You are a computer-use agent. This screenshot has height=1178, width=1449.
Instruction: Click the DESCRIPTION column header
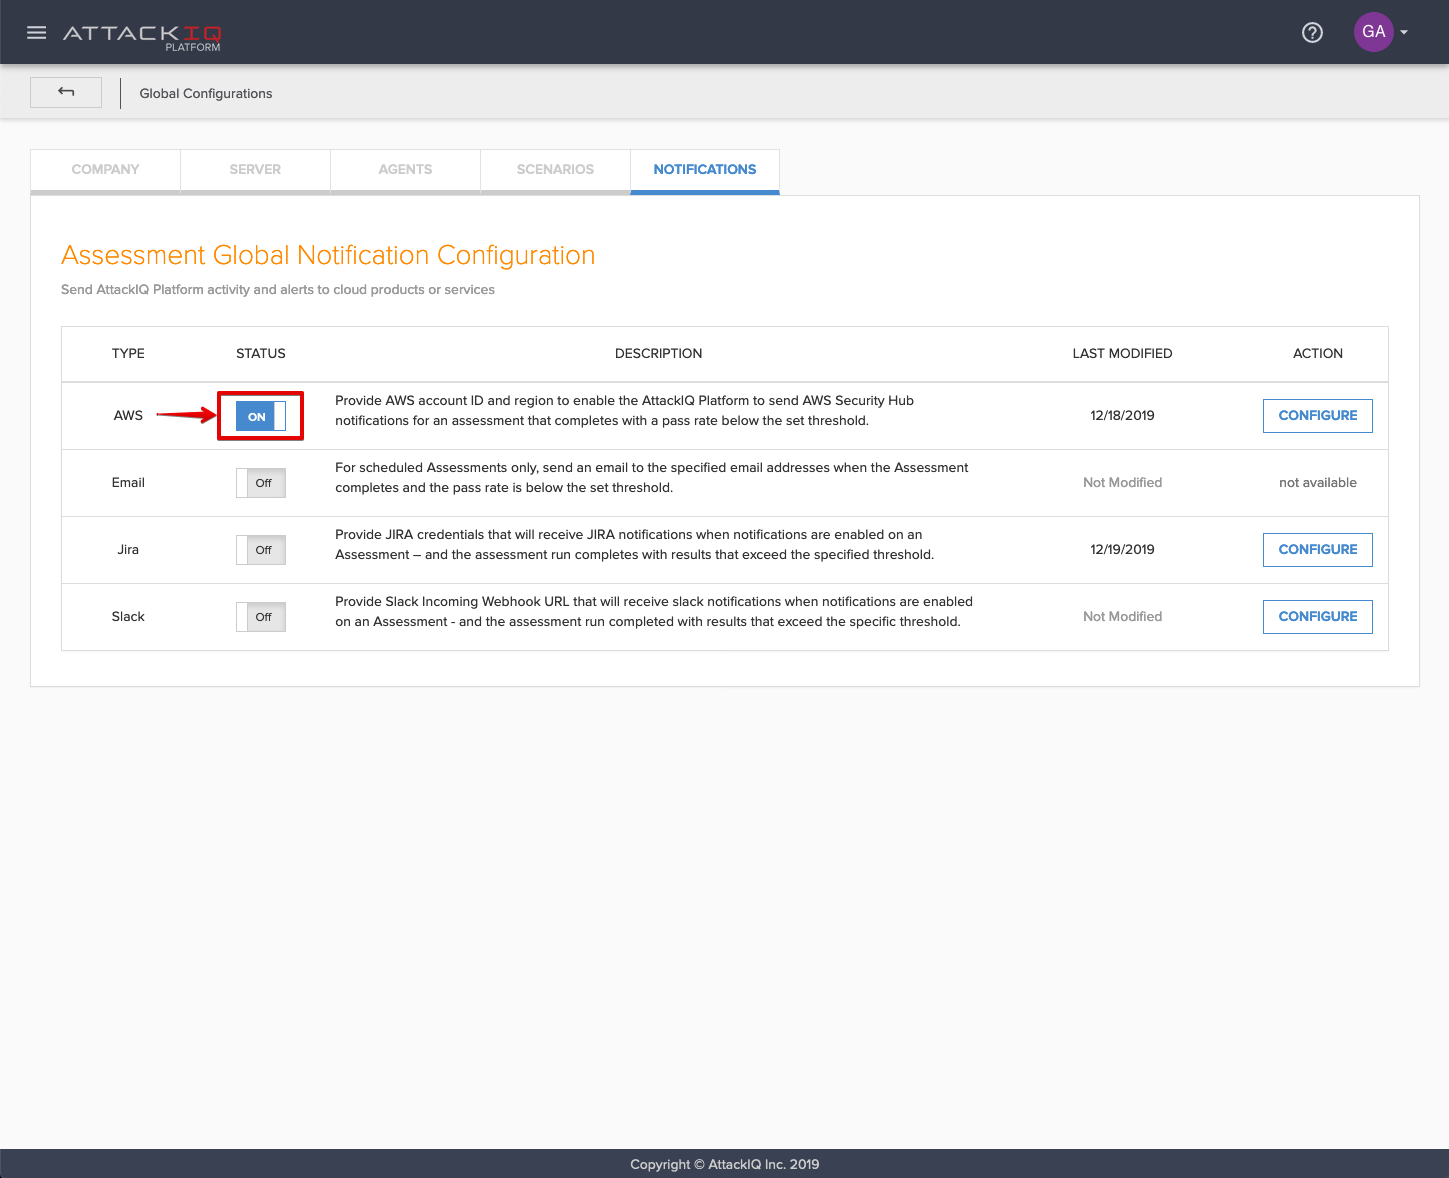[658, 353]
